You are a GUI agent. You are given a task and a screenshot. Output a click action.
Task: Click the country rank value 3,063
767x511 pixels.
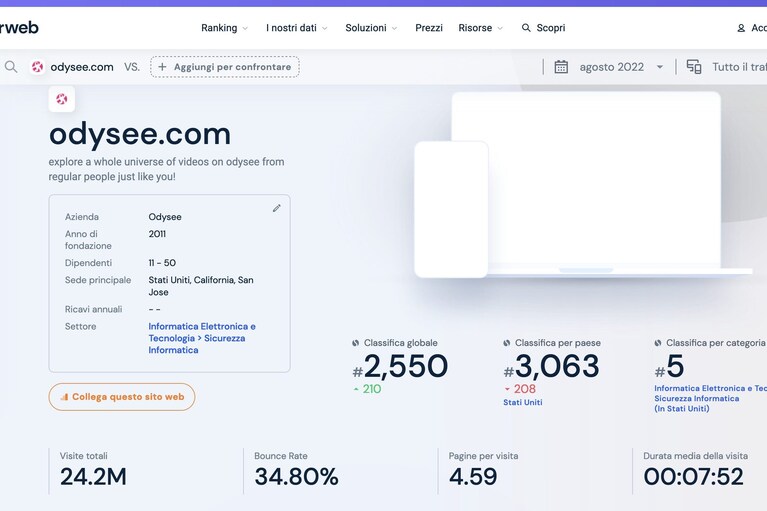coord(557,366)
